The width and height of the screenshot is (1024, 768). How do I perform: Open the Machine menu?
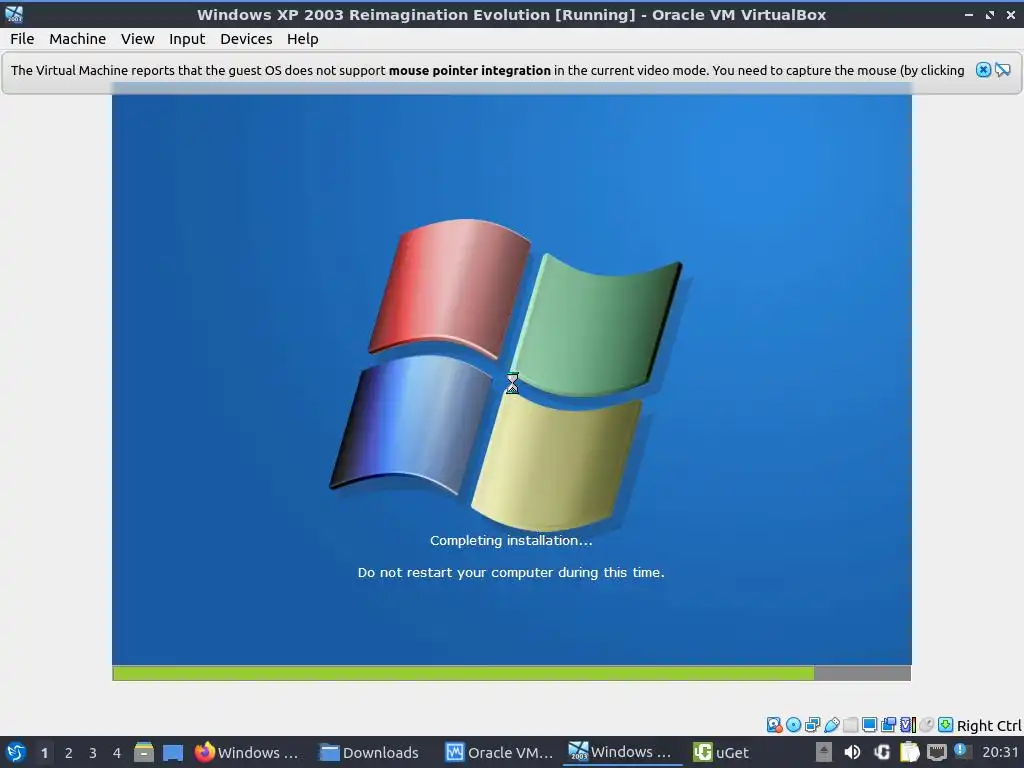click(x=77, y=39)
